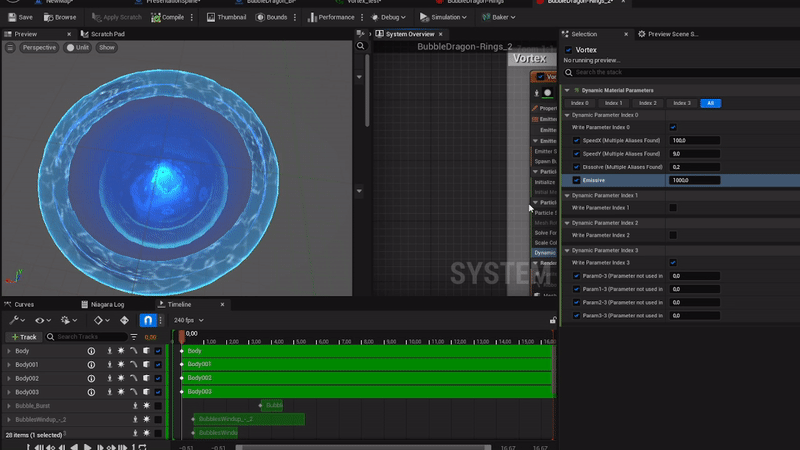Open the Baker dropdown menu
The height and width of the screenshot is (450, 800).
(x=498, y=17)
